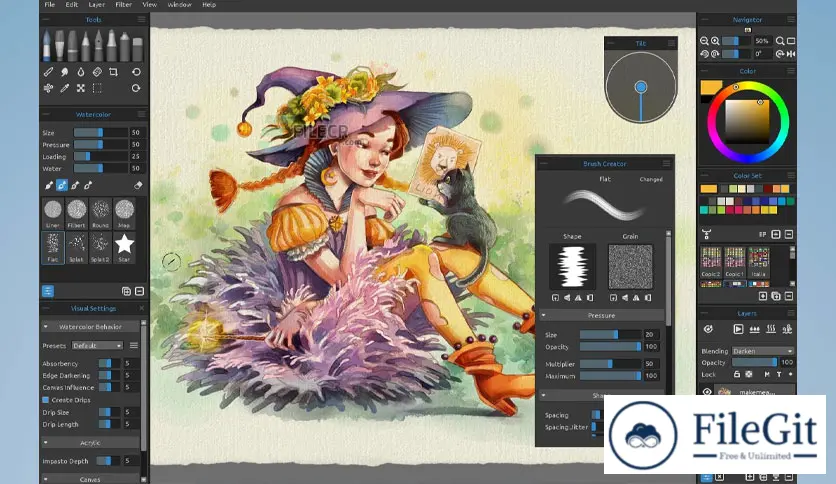Open the View menu

149,5
